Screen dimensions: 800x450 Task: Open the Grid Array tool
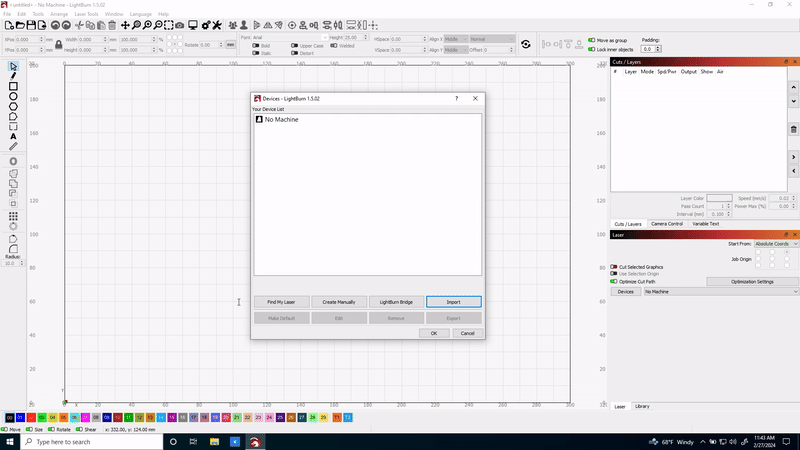(13, 216)
